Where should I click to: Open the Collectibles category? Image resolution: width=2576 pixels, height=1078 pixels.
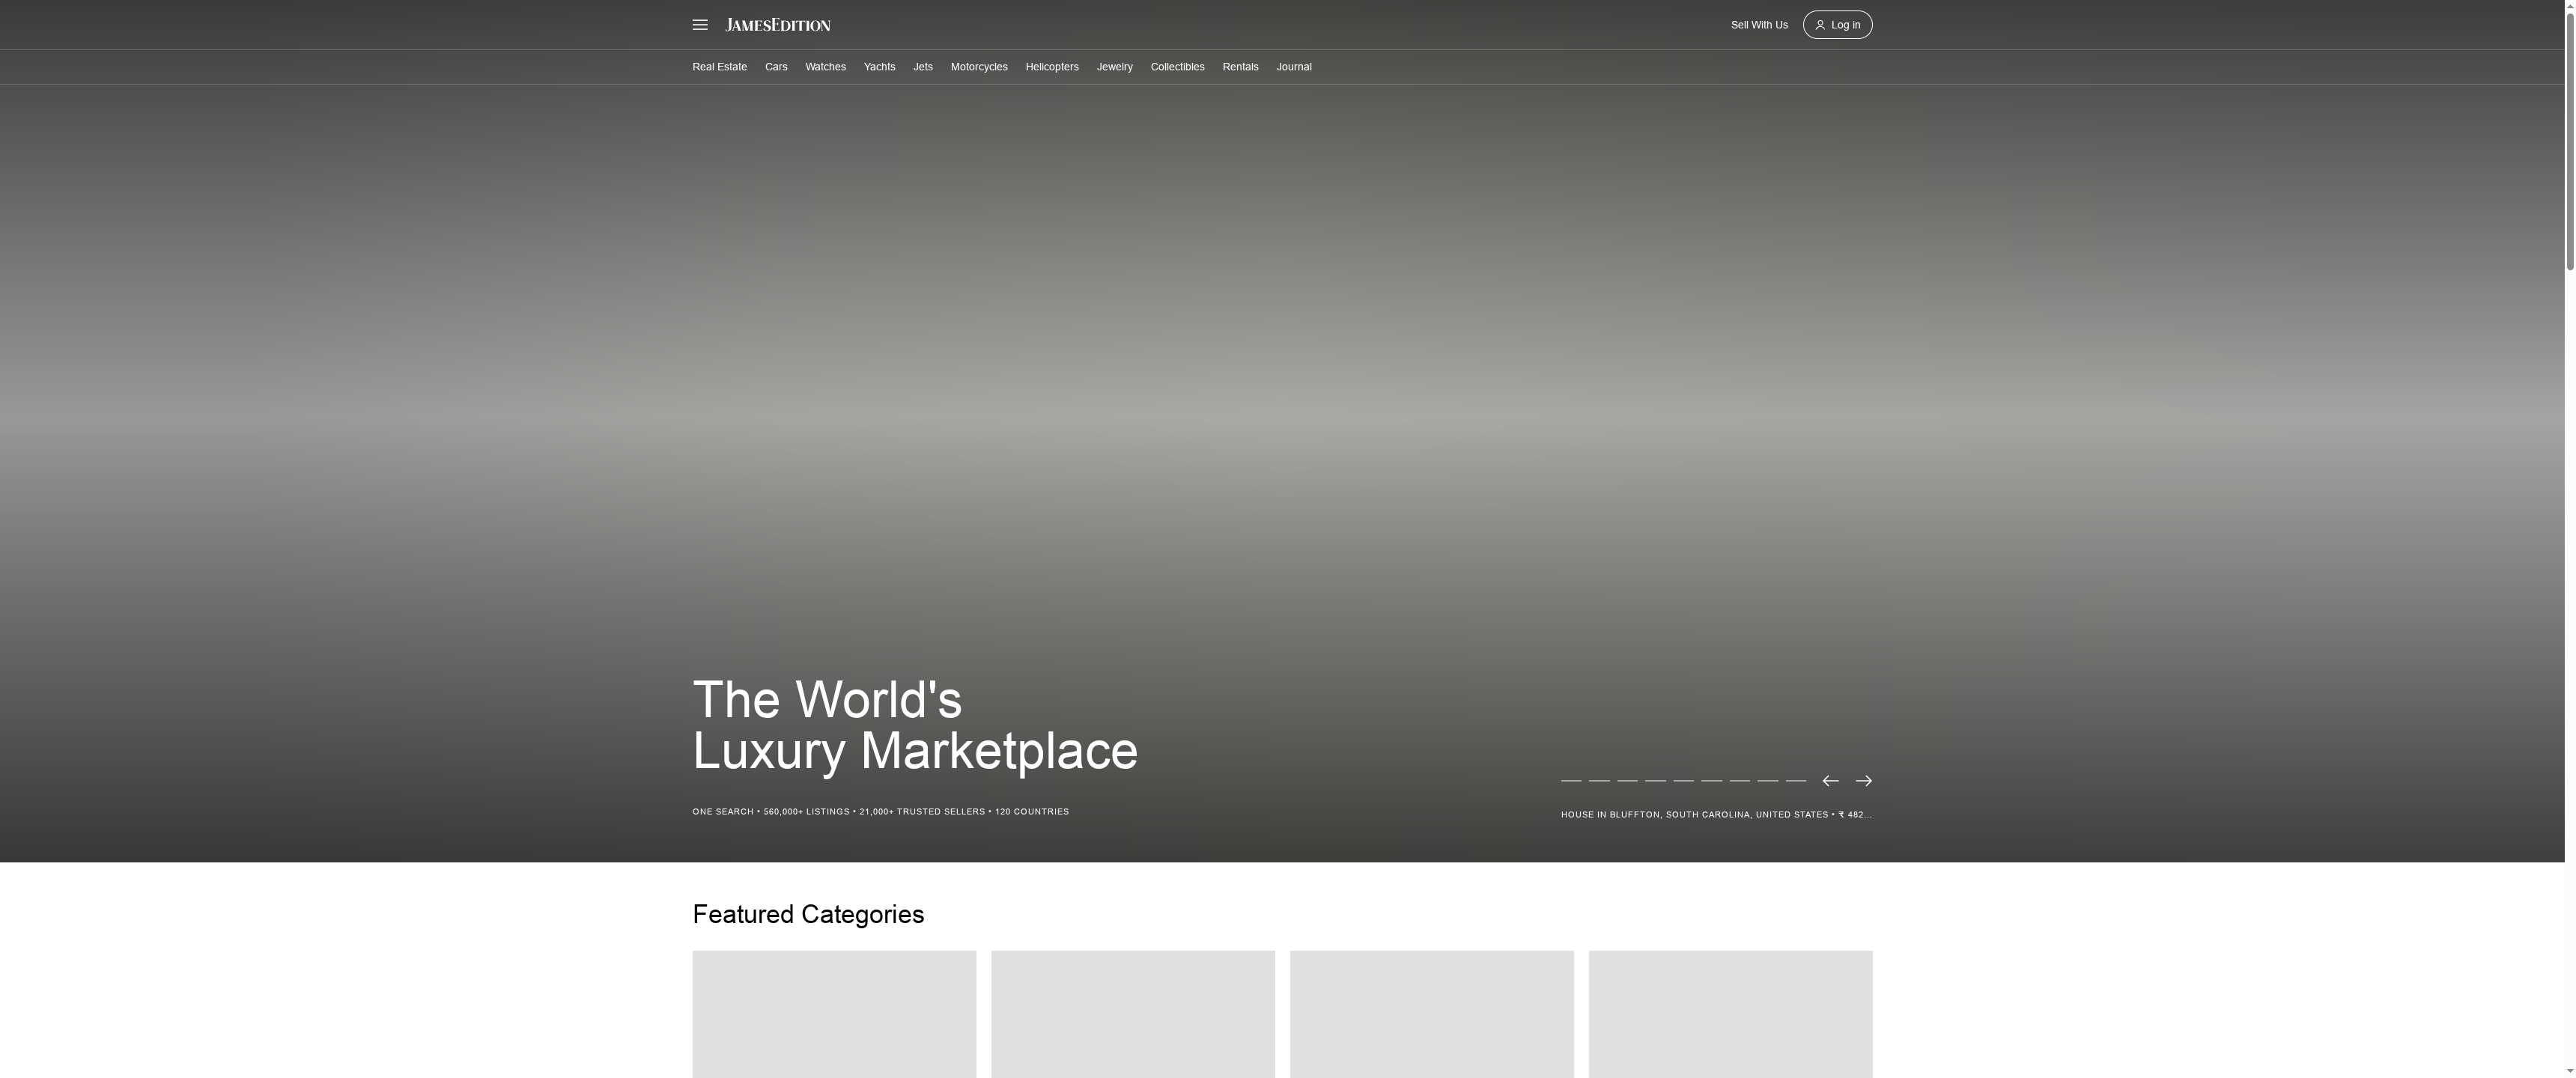pos(1177,67)
